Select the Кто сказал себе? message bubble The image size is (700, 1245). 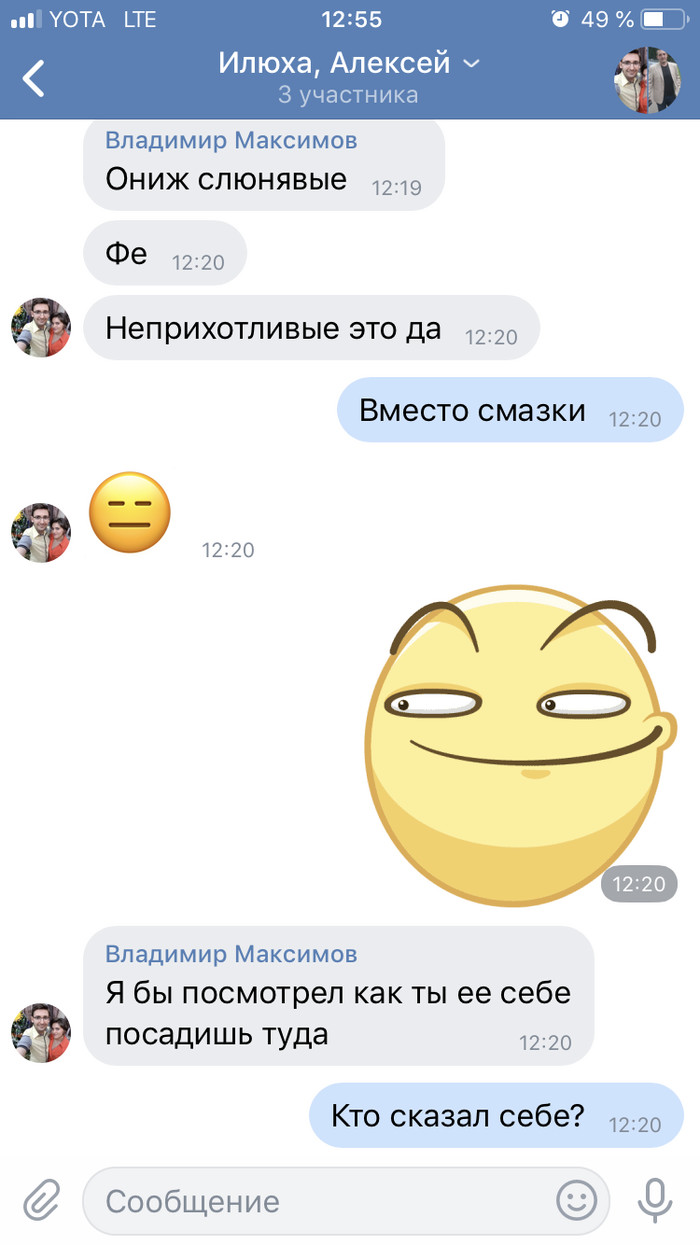[x=496, y=1115]
